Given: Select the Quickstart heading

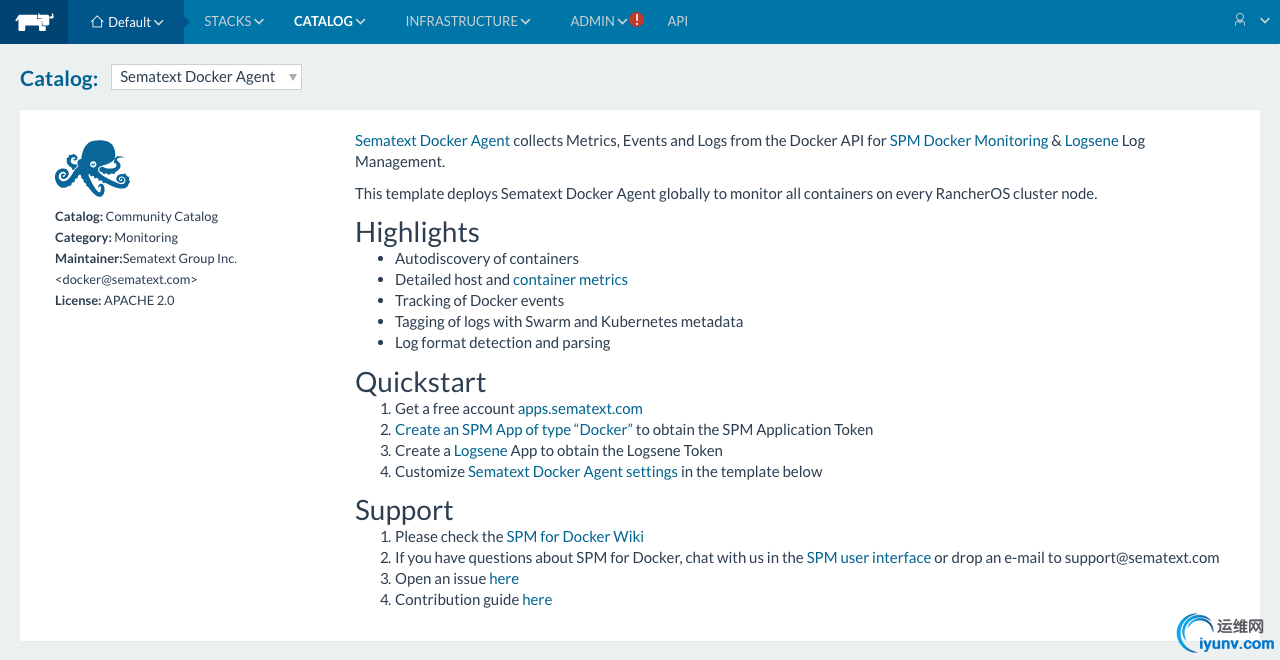Looking at the screenshot, I should (x=420, y=382).
